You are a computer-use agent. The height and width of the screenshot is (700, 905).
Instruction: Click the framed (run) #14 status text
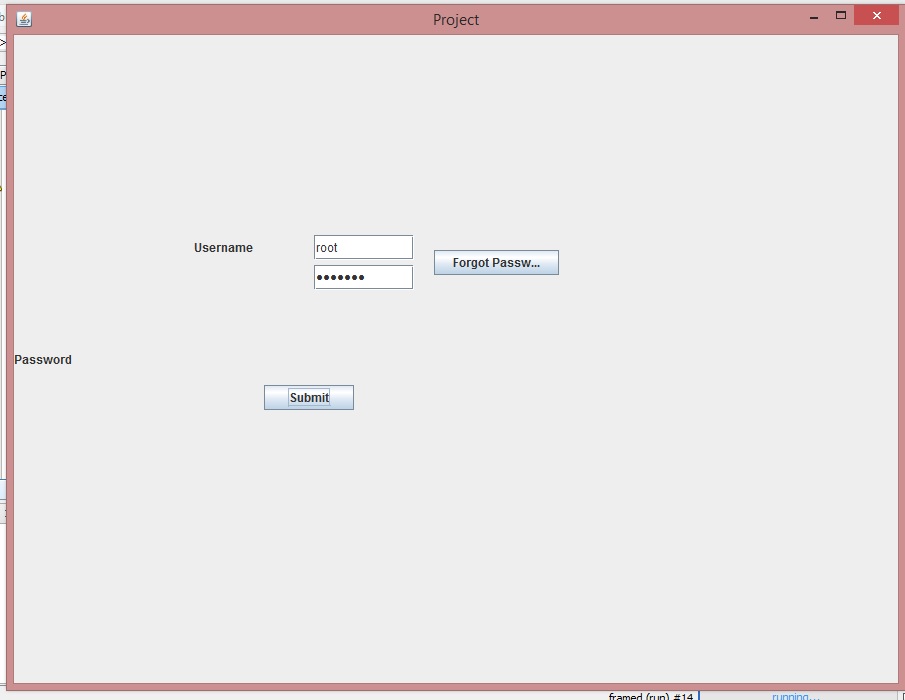pyautogui.click(x=650, y=696)
